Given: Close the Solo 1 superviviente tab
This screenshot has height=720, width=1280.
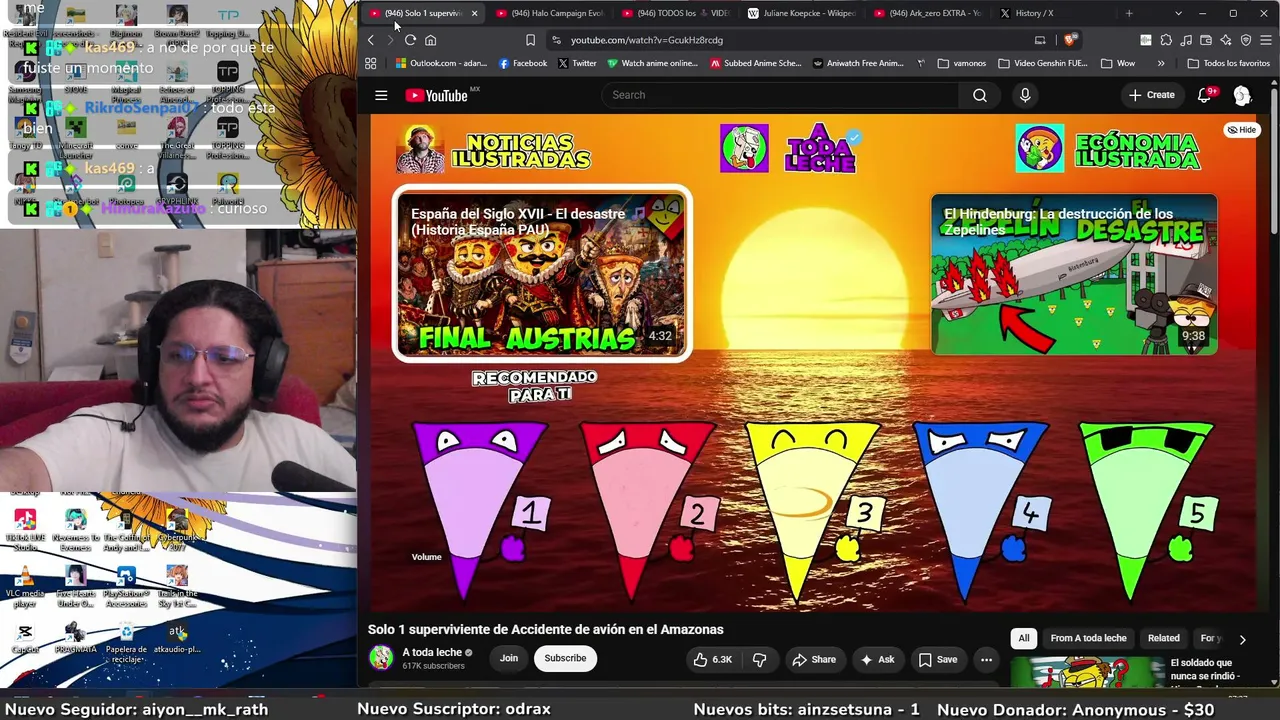Looking at the screenshot, I should [x=474, y=13].
